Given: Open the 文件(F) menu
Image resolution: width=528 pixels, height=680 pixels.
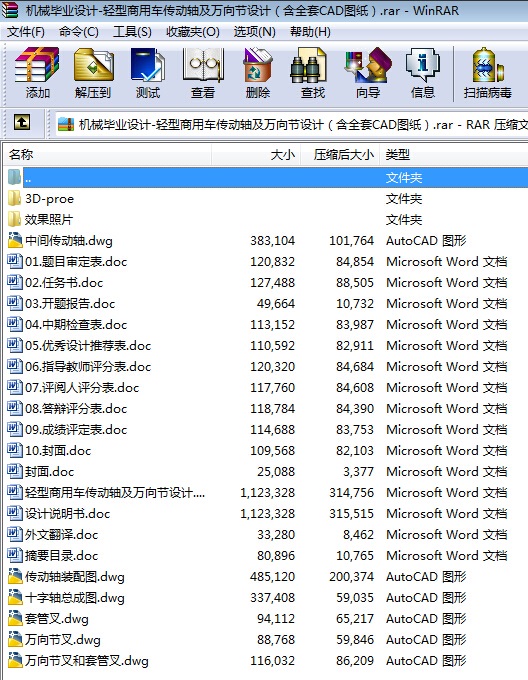Looking at the screenshot, I should coord(26,32).
